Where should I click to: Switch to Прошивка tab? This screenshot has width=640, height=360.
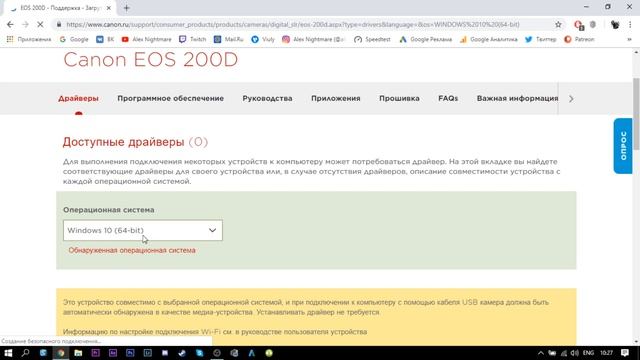[x=399, y=98]
